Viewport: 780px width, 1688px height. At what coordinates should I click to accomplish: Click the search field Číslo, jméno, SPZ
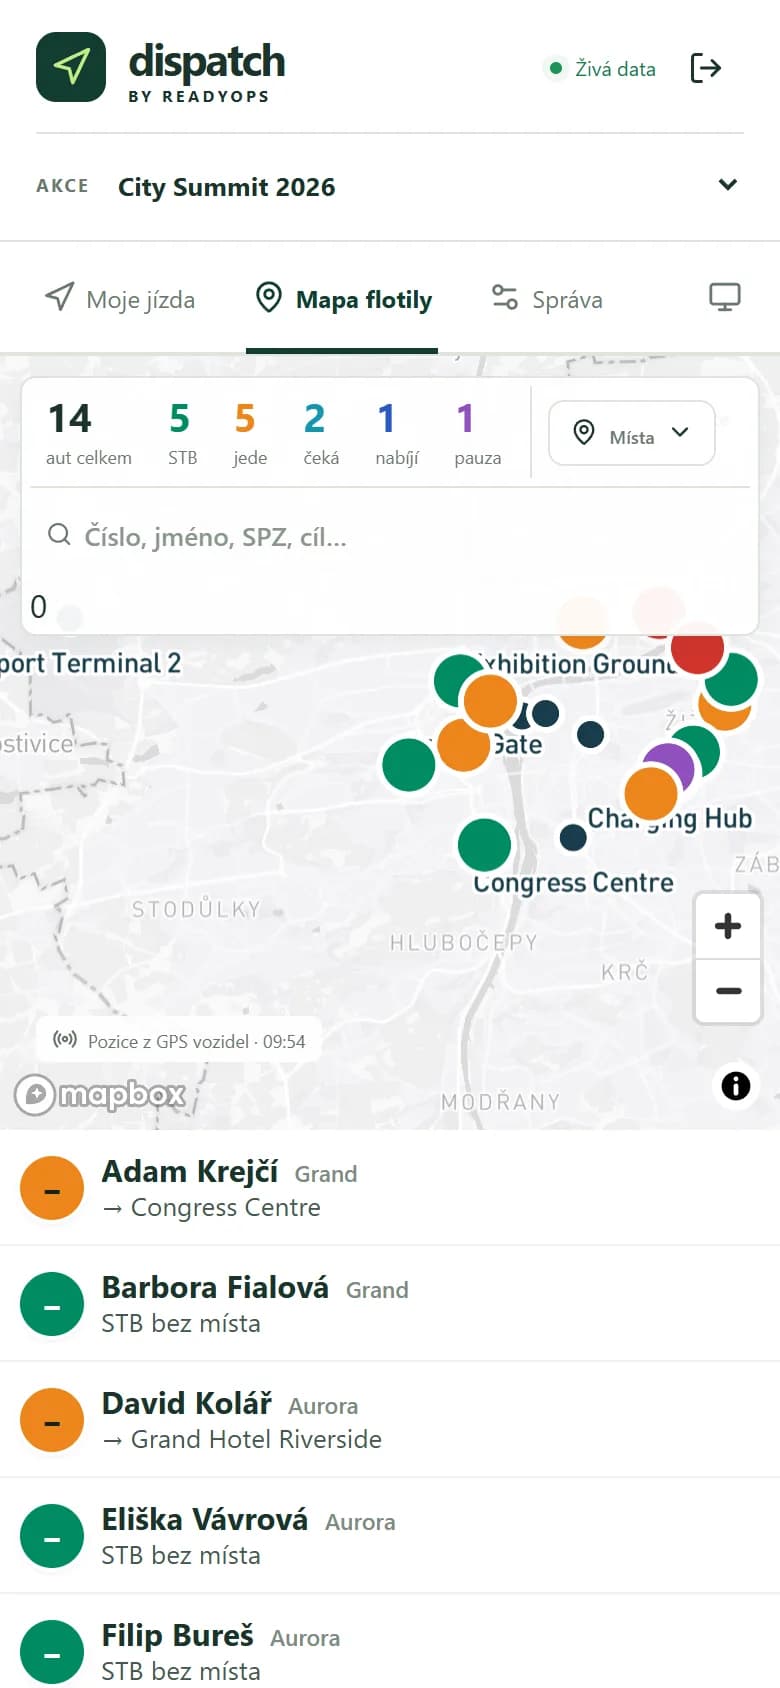390,536
